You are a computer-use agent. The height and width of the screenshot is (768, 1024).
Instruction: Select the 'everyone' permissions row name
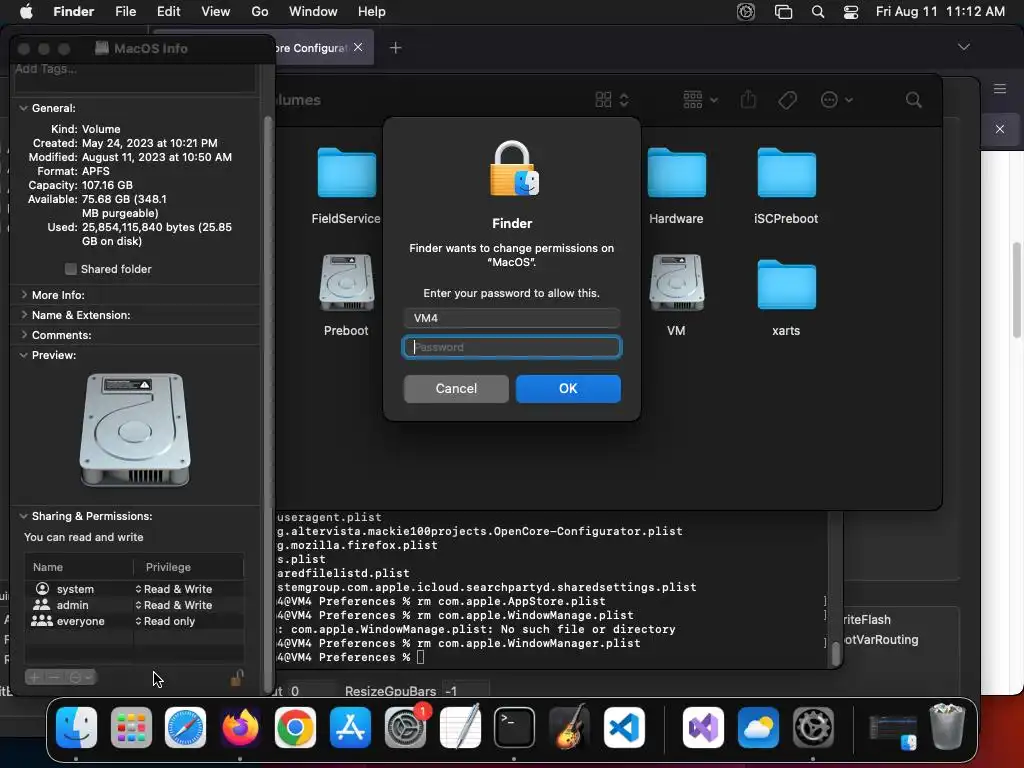[80, 621]
